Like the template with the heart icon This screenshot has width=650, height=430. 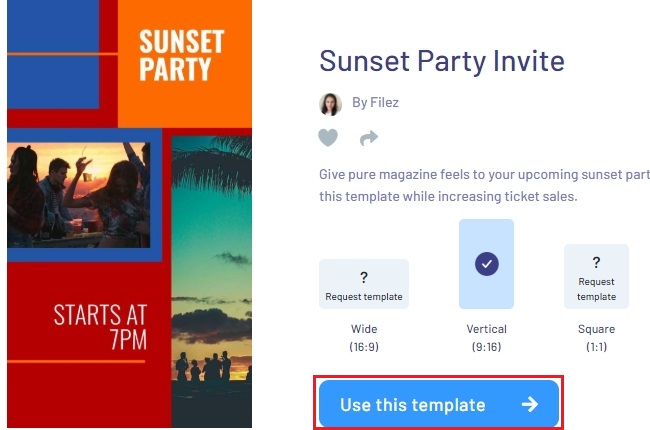coord(328,138)
